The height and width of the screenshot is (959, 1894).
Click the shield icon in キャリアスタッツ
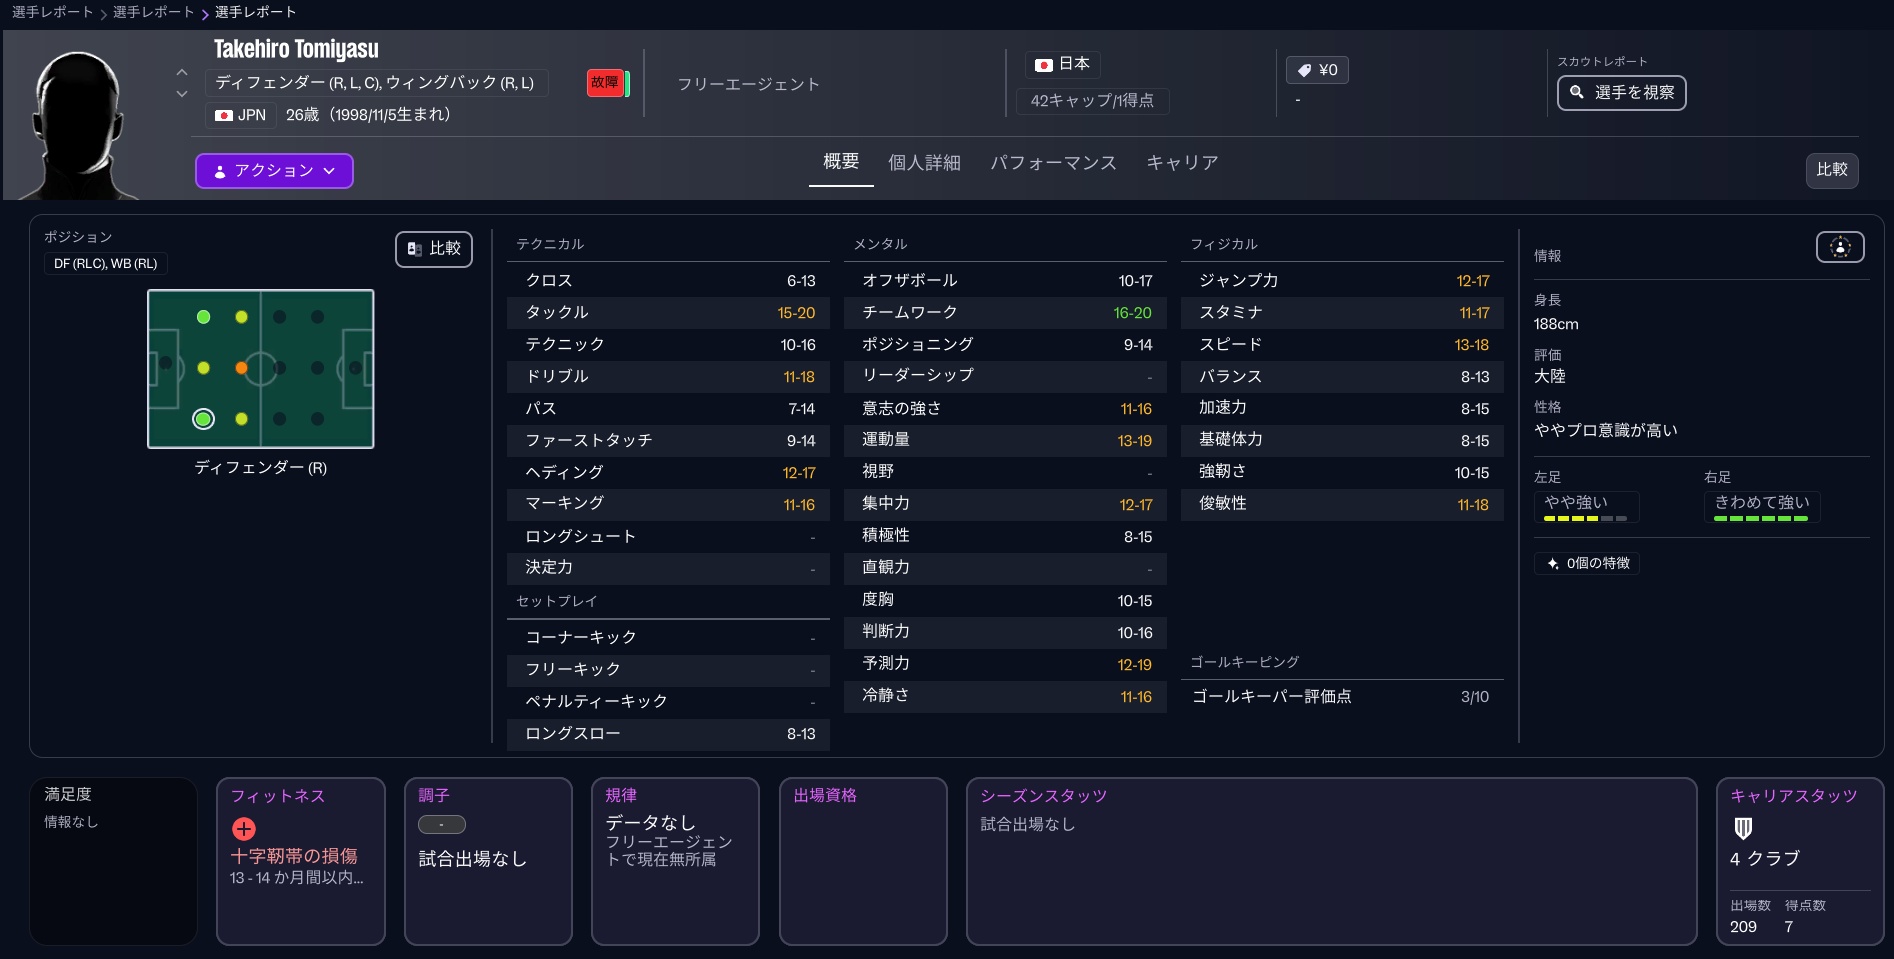click(x=1743, y=828)
